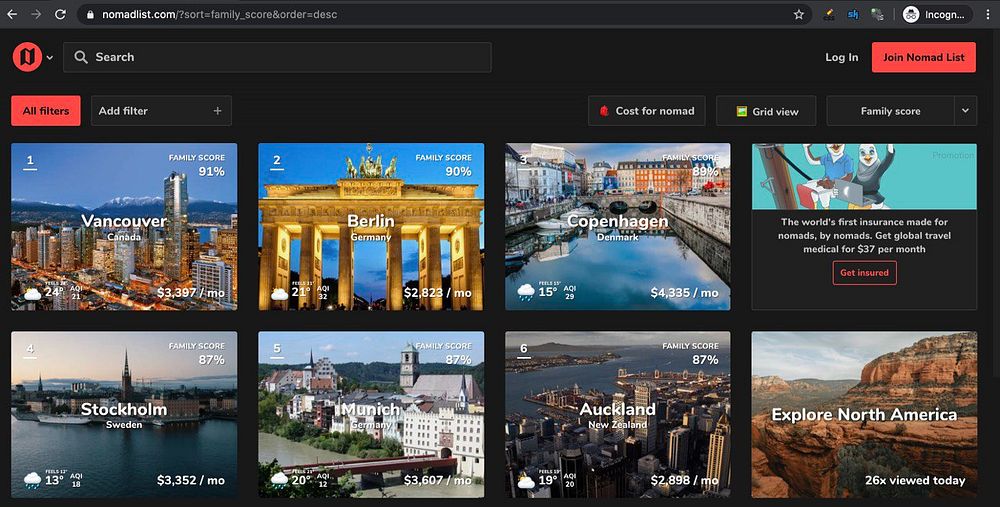This screenshot has height=507, width=1000.
Task: Open All filters
Action: click(x=46, y=110)
